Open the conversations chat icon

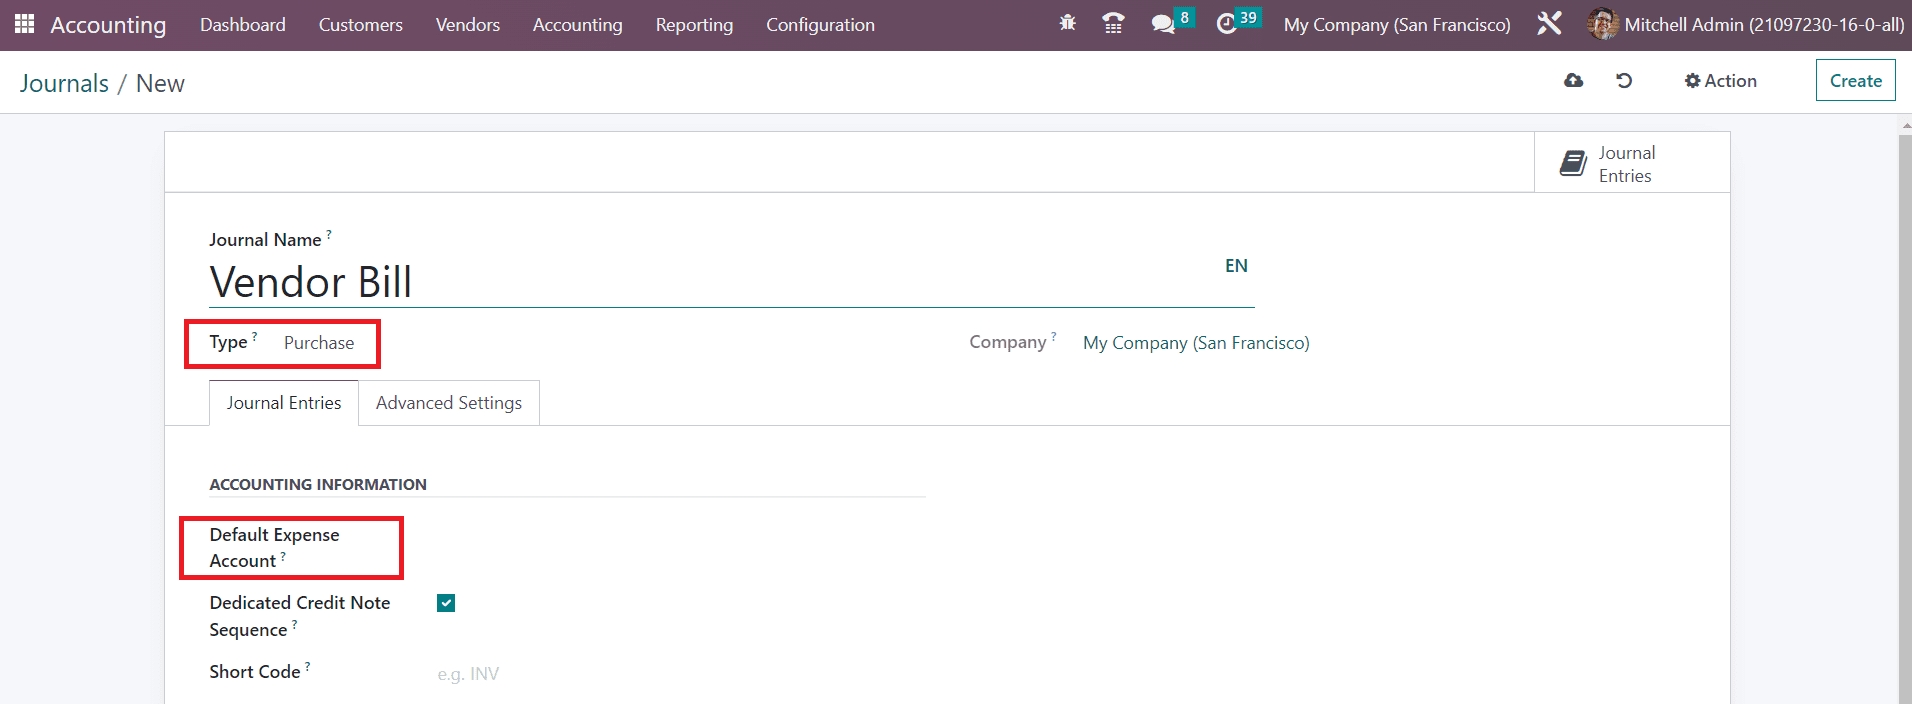coord(1162,24)
